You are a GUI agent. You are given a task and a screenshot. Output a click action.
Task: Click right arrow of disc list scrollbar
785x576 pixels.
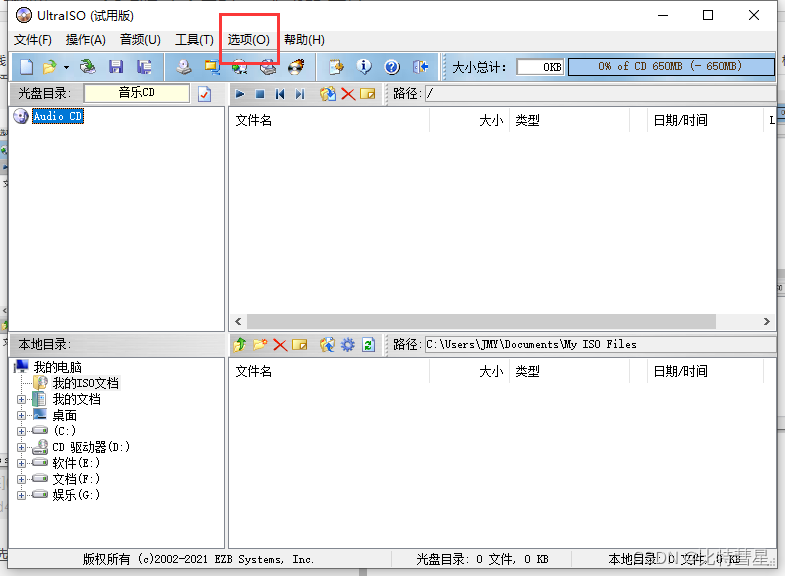[x=767, y=322]
